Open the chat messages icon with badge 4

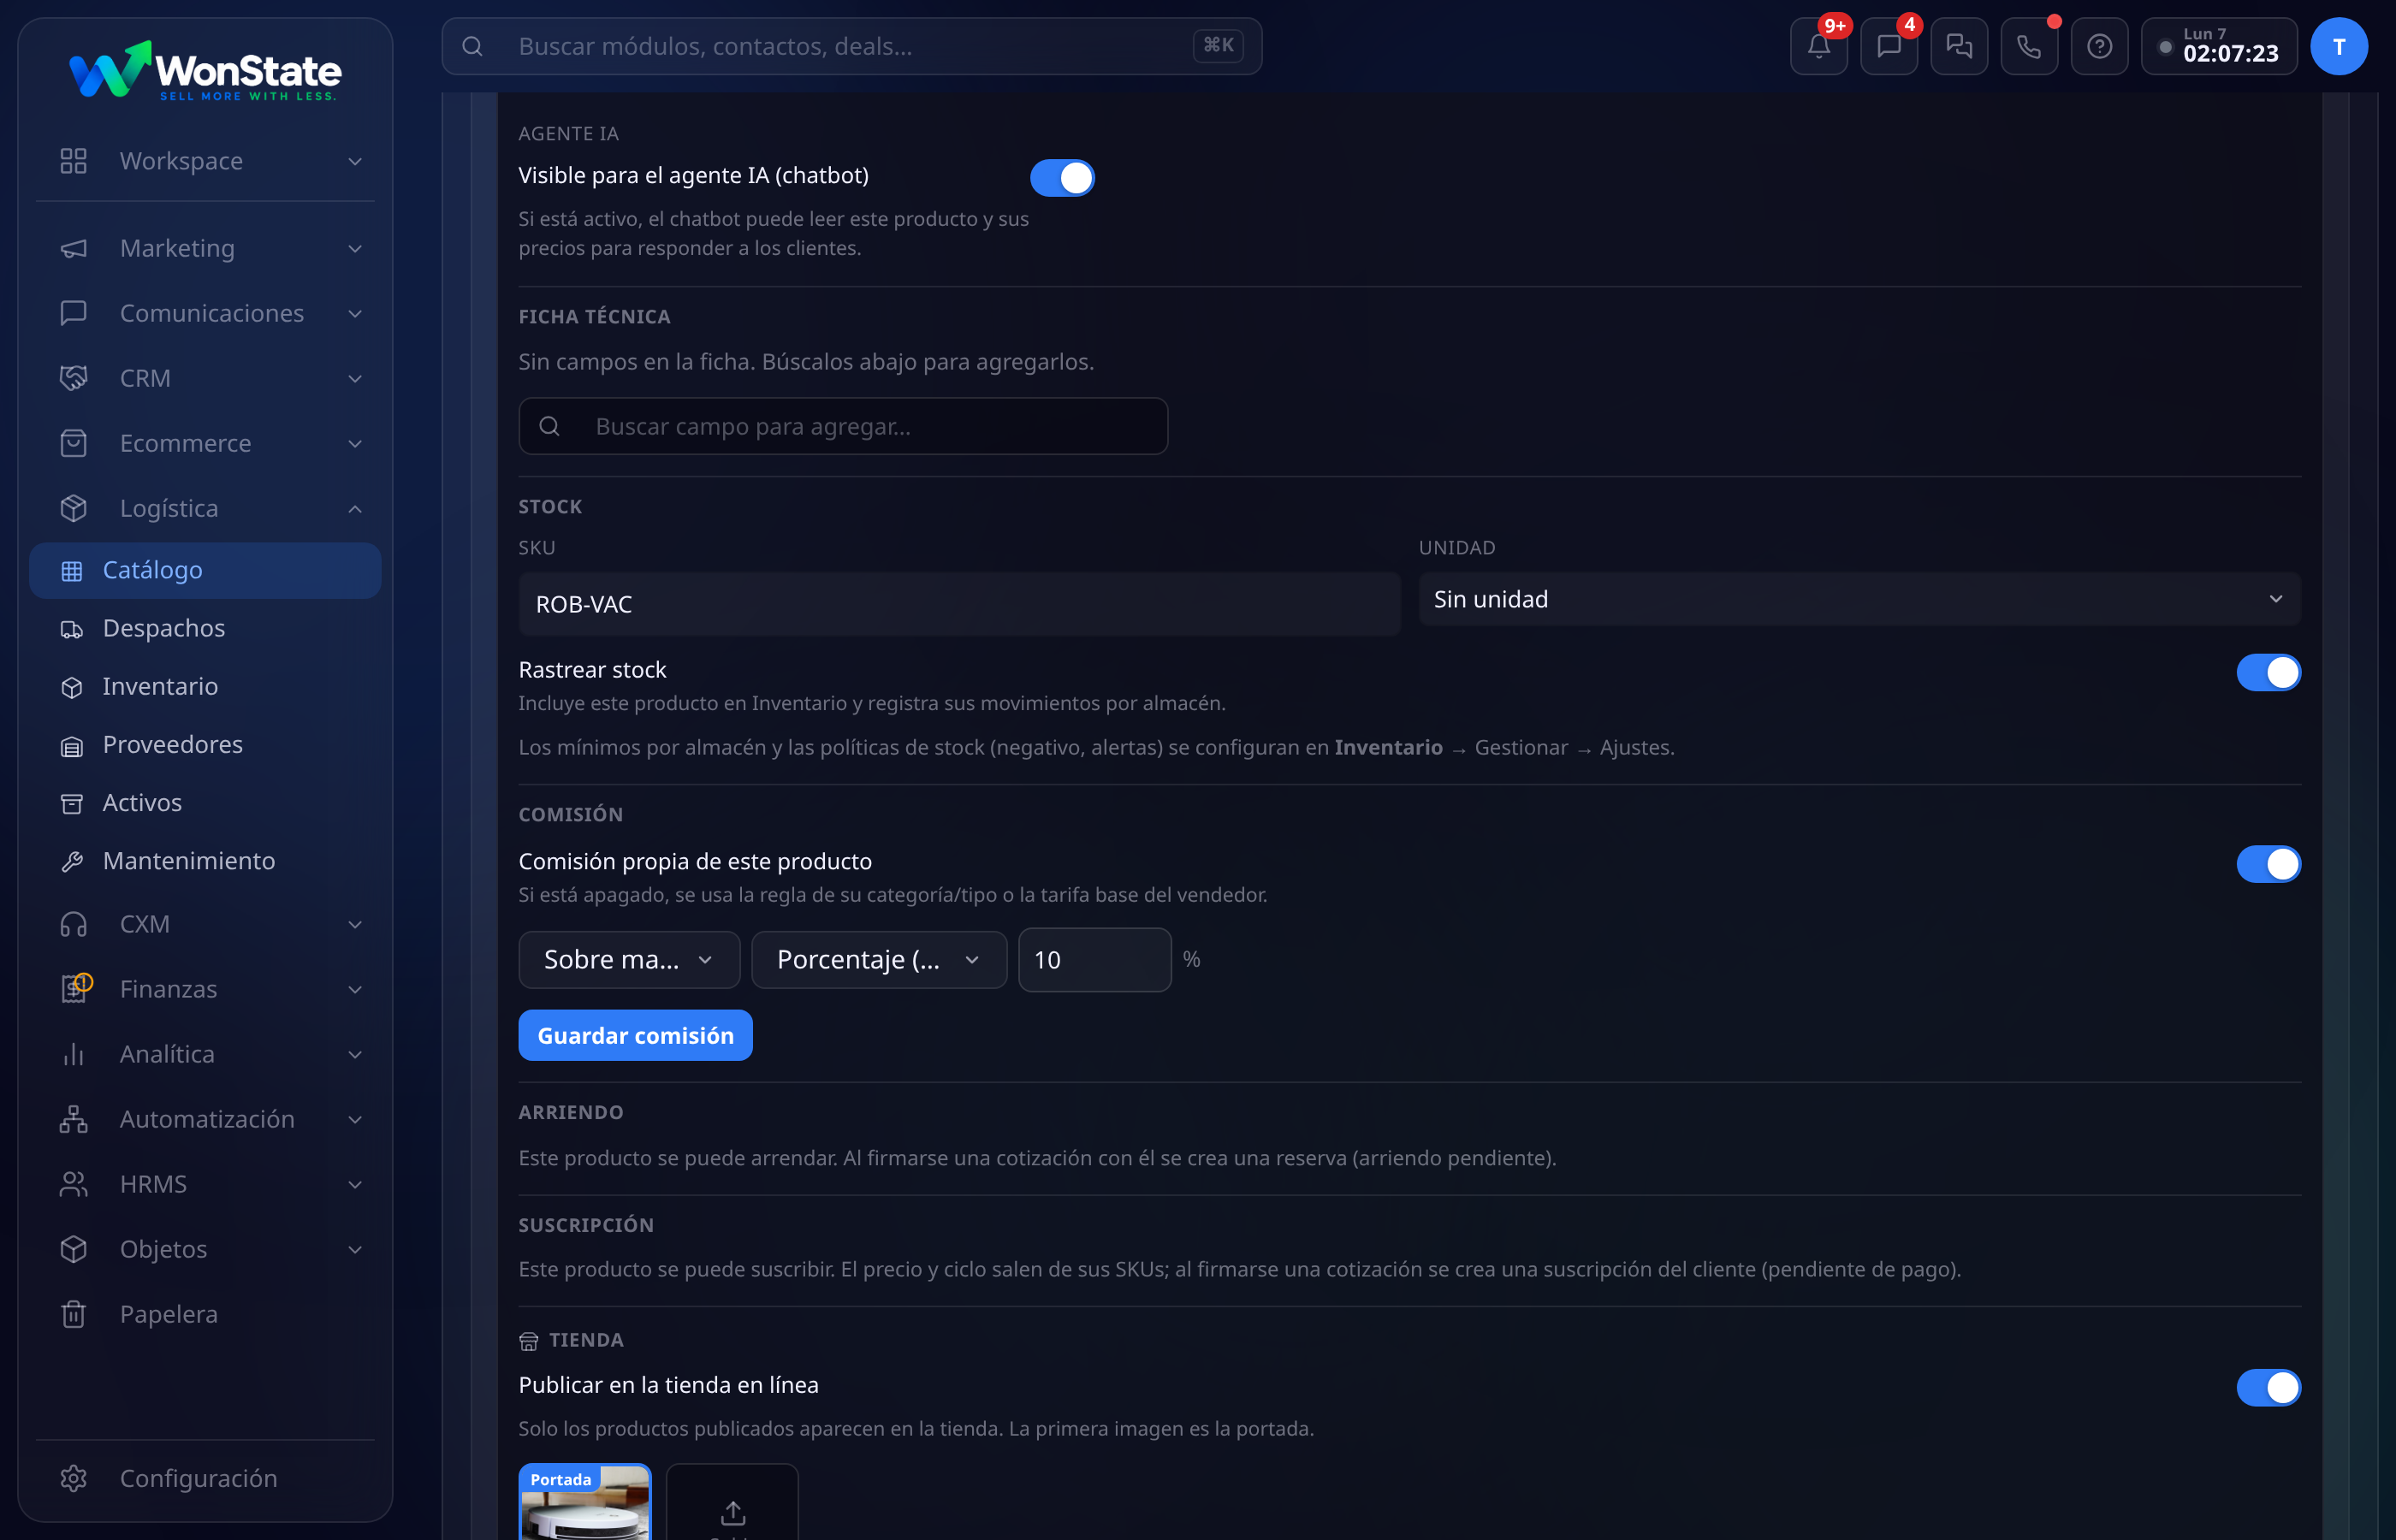(x=1888, y=46)
